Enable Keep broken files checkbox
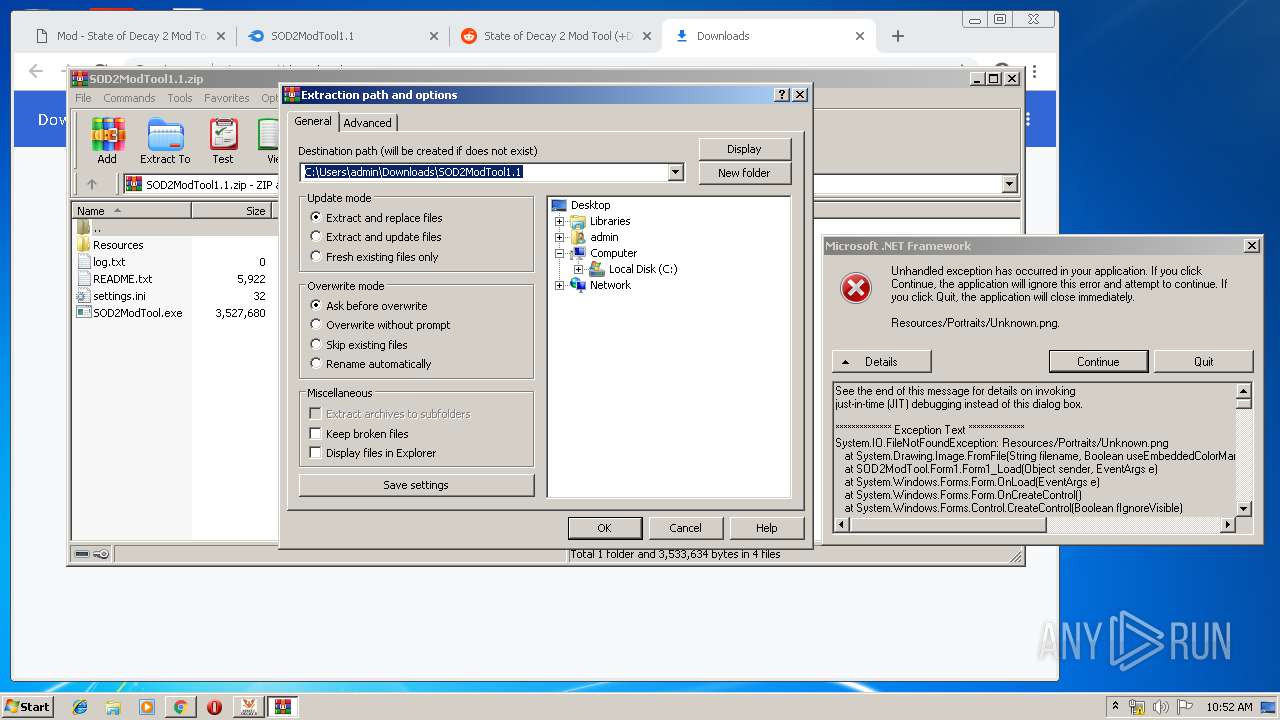 [316, 434]
